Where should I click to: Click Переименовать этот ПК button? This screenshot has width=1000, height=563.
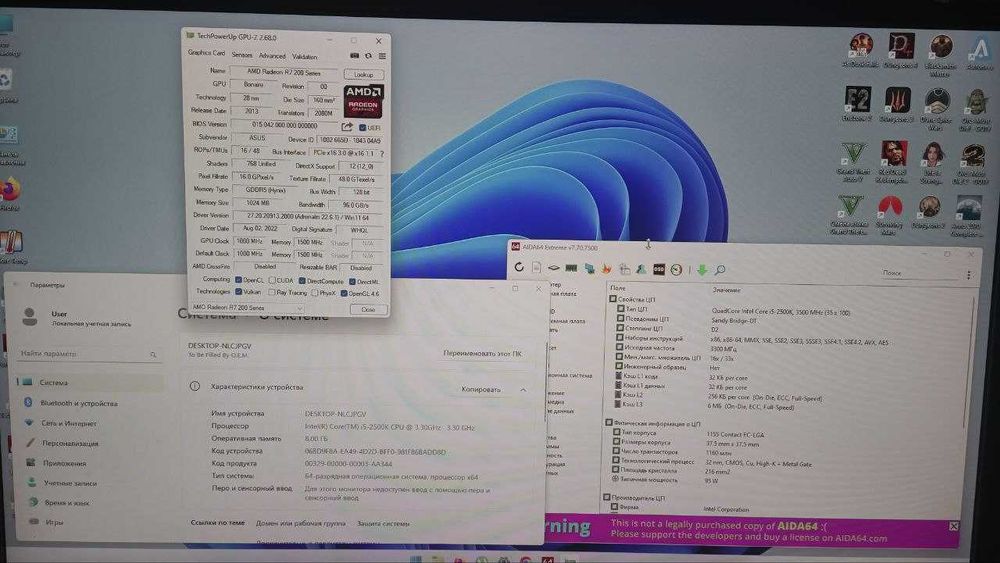coord(482,353)
